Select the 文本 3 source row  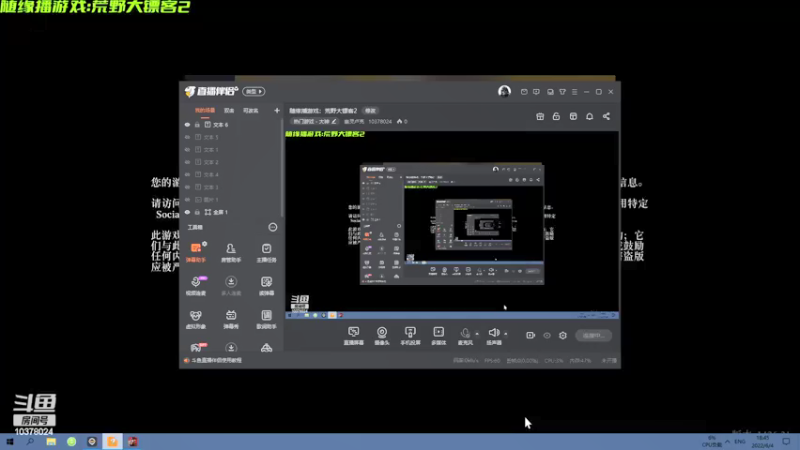pyautogui.click(x=231, y=187)
